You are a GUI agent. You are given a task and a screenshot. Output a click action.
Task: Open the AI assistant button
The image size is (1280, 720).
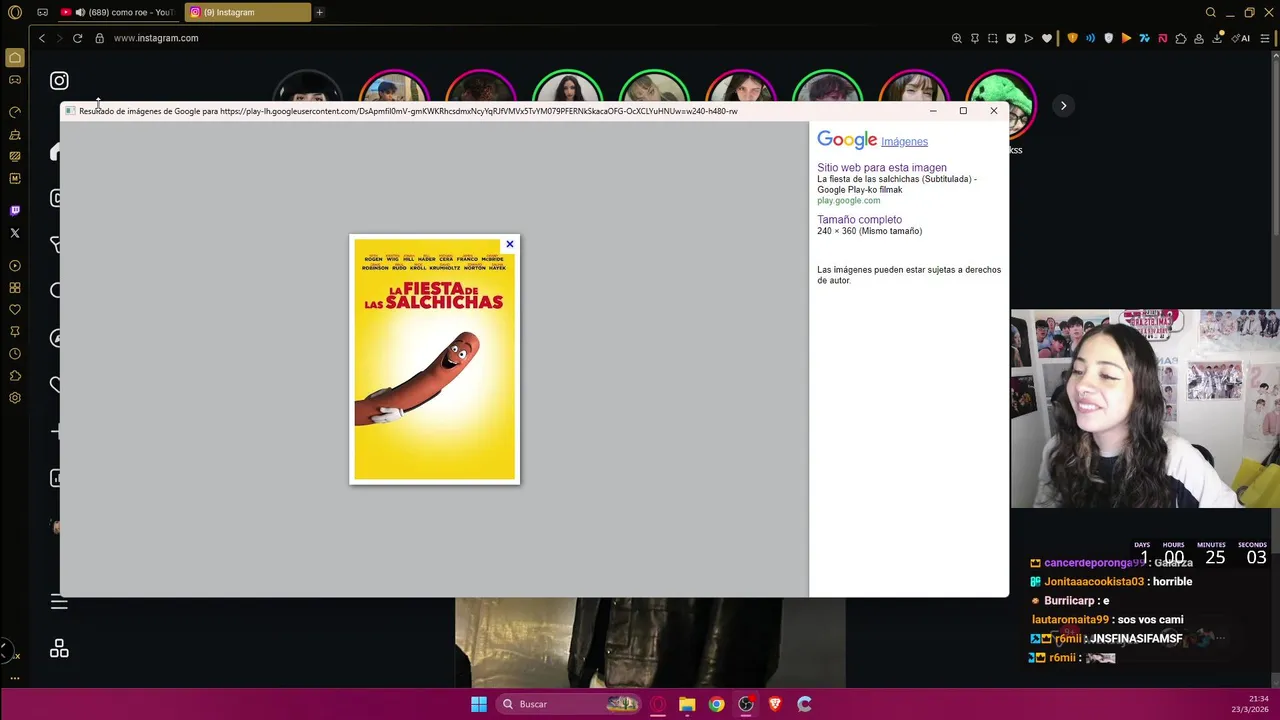click(x=1242, y=38)
